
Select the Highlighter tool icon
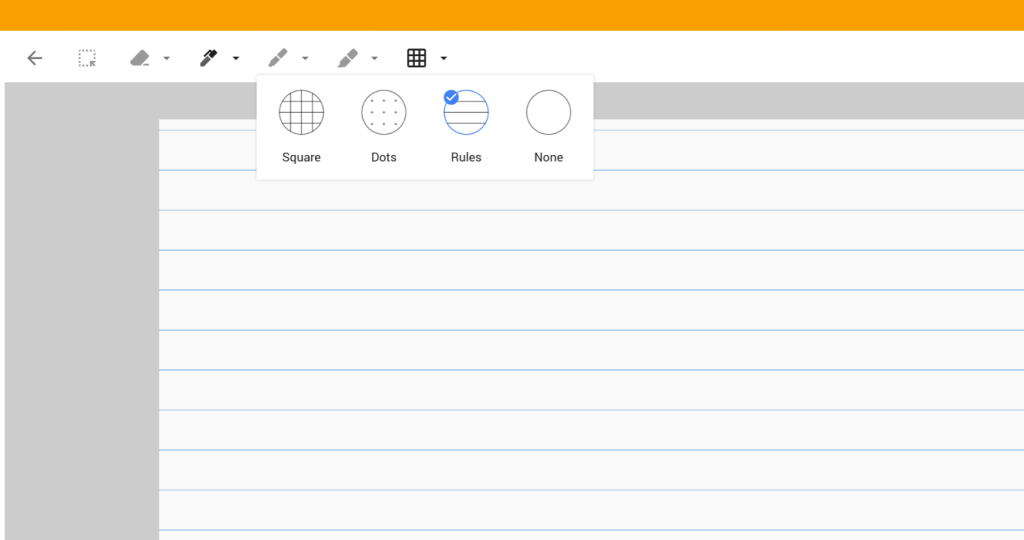347,58
